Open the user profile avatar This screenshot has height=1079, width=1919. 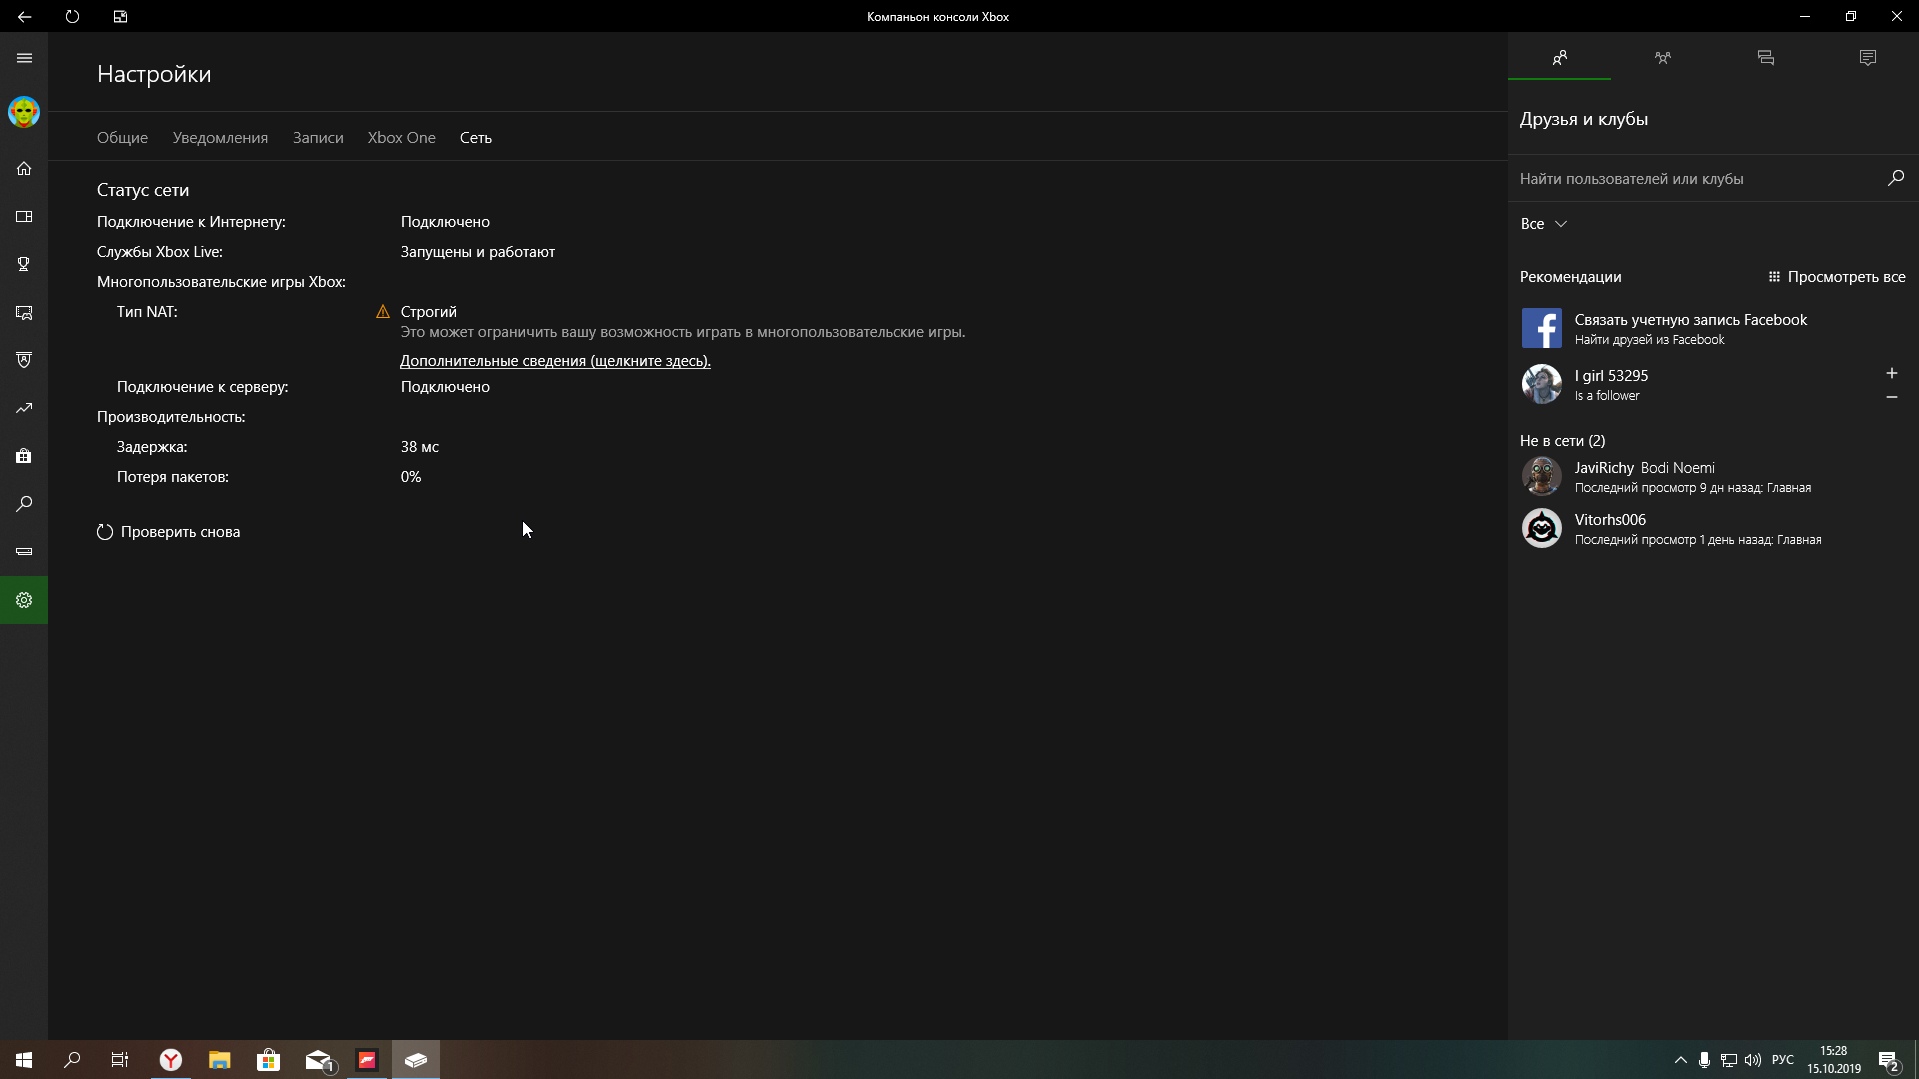coord(24,112)
